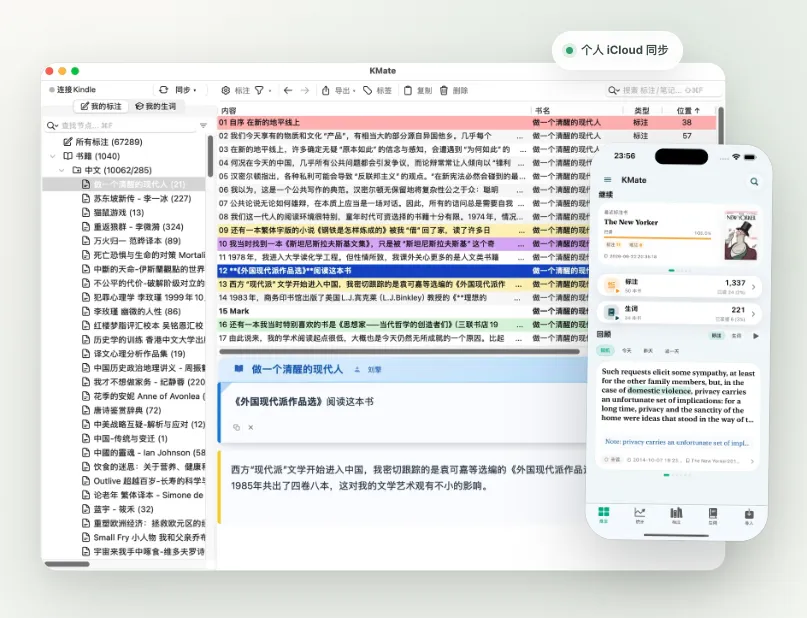Select blue row 12 外国现代派作品选

point(403,271)
